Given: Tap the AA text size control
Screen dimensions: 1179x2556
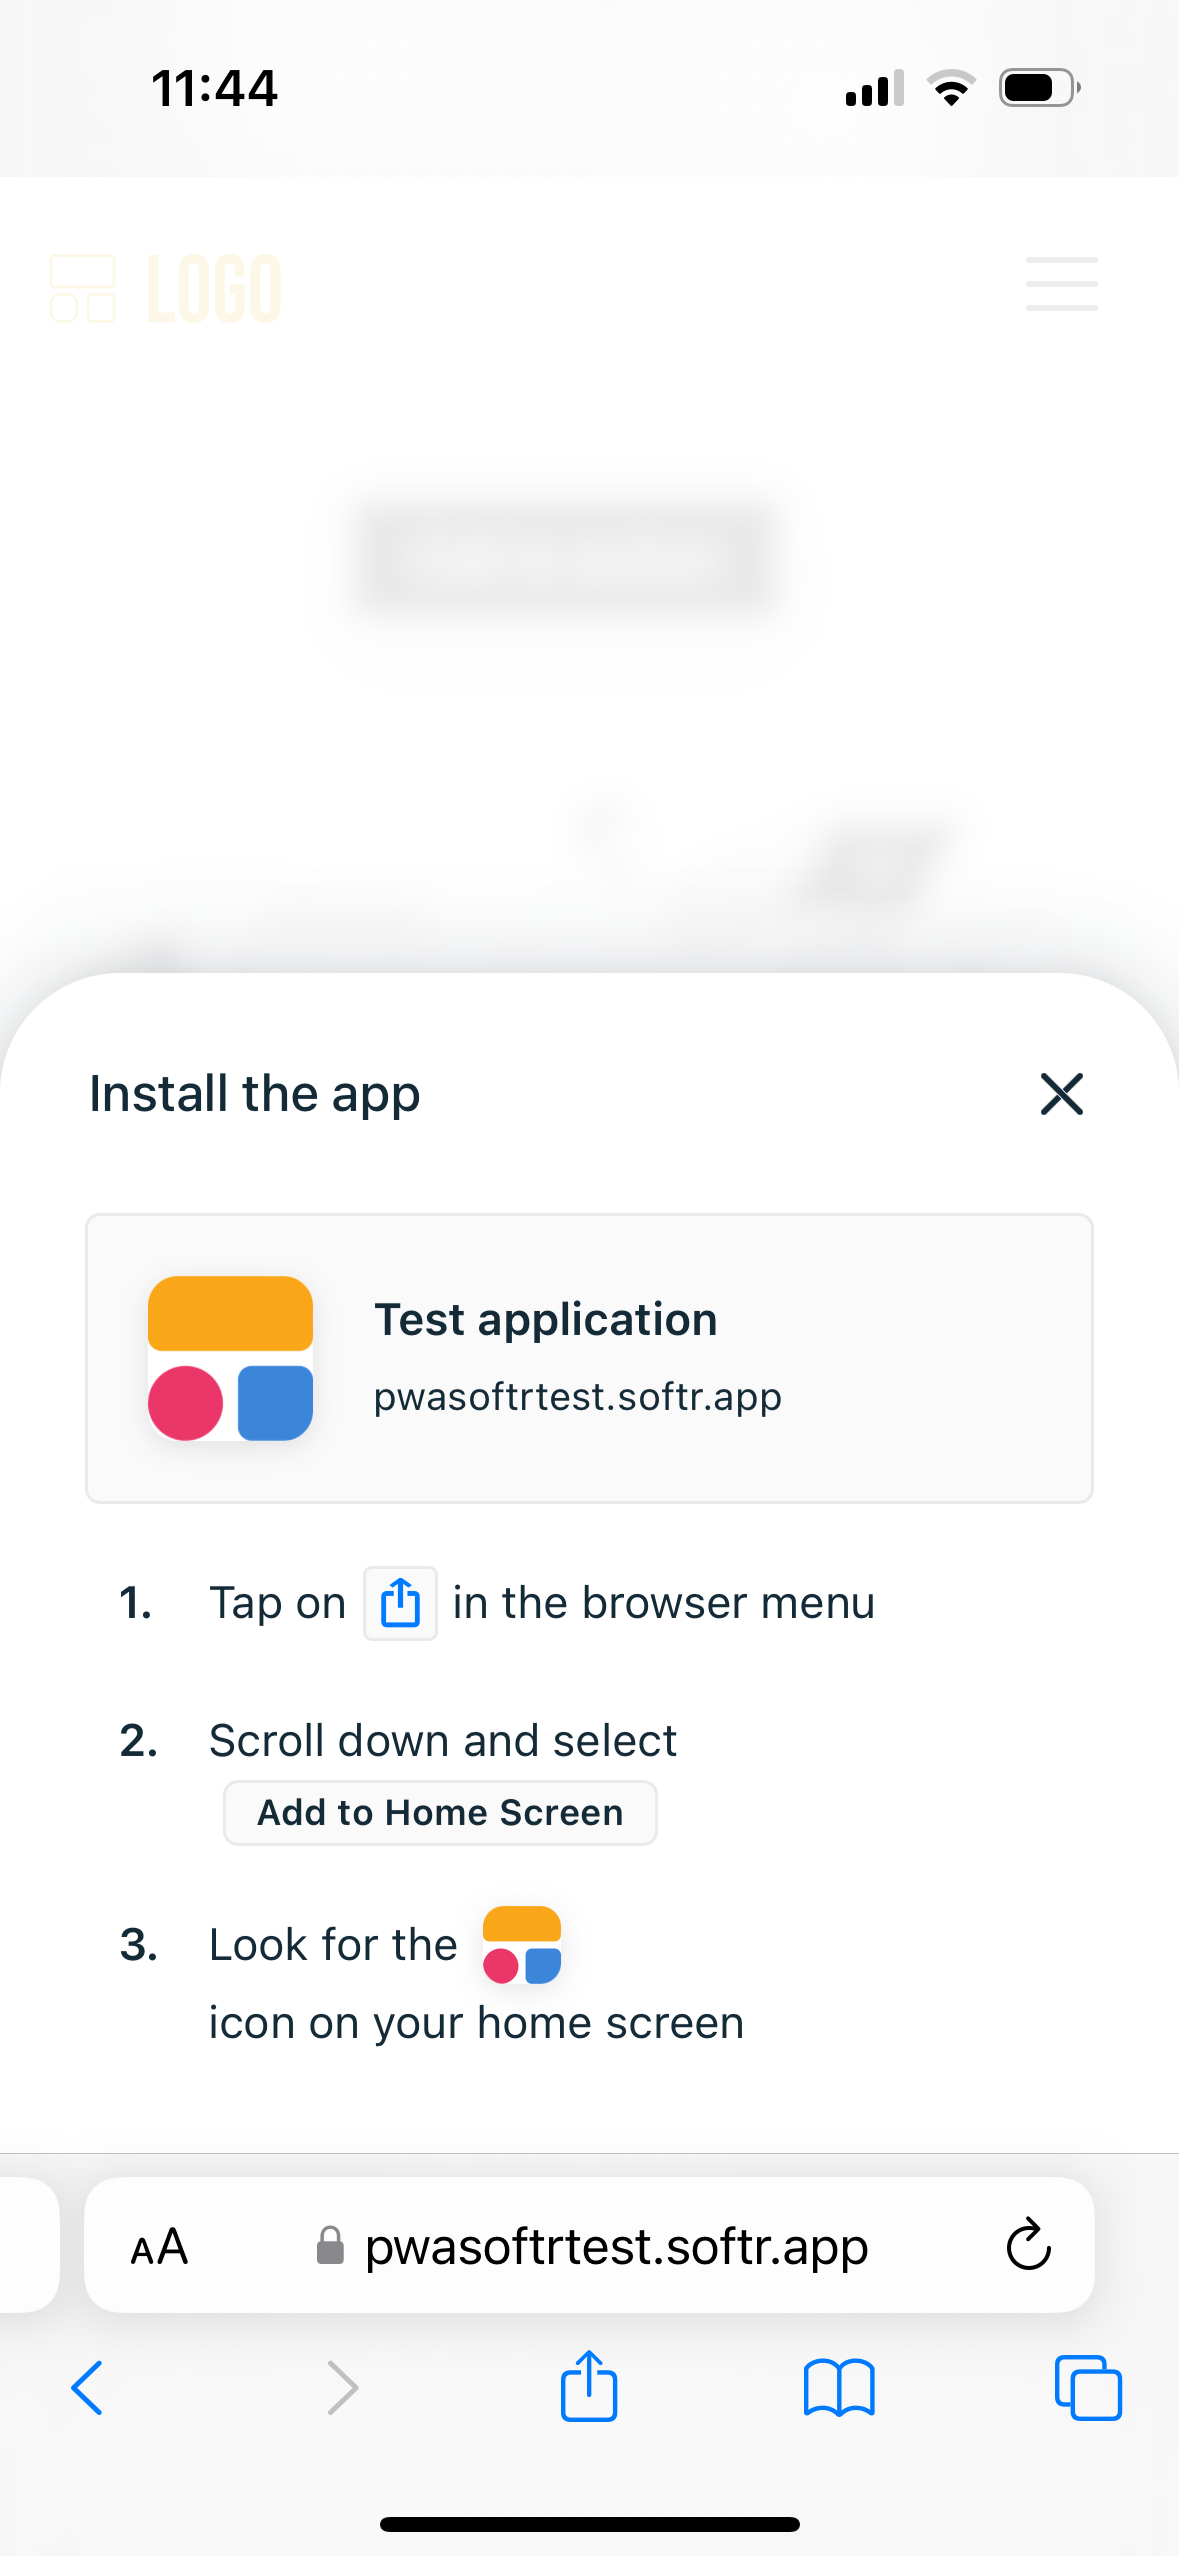Looking at the screenshot, I should point(159,2245).
